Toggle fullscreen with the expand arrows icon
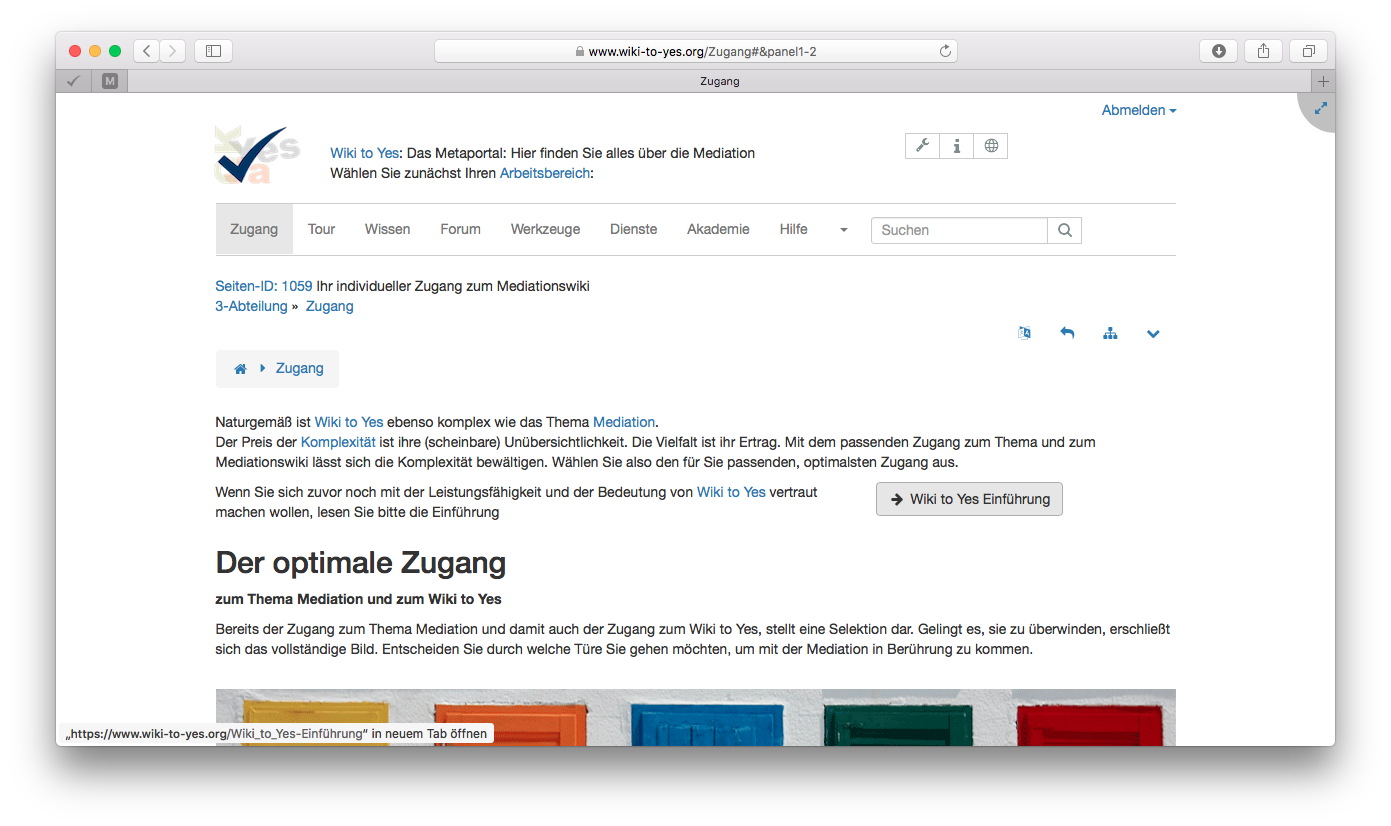 [1320, 107]
